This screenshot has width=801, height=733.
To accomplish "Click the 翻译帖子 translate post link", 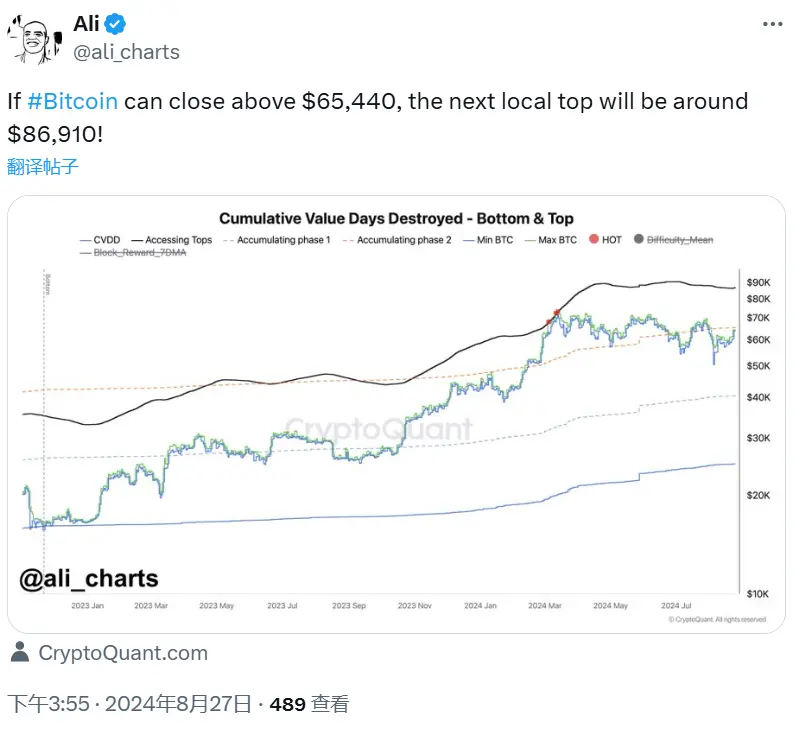I will [x=43, y=167].
